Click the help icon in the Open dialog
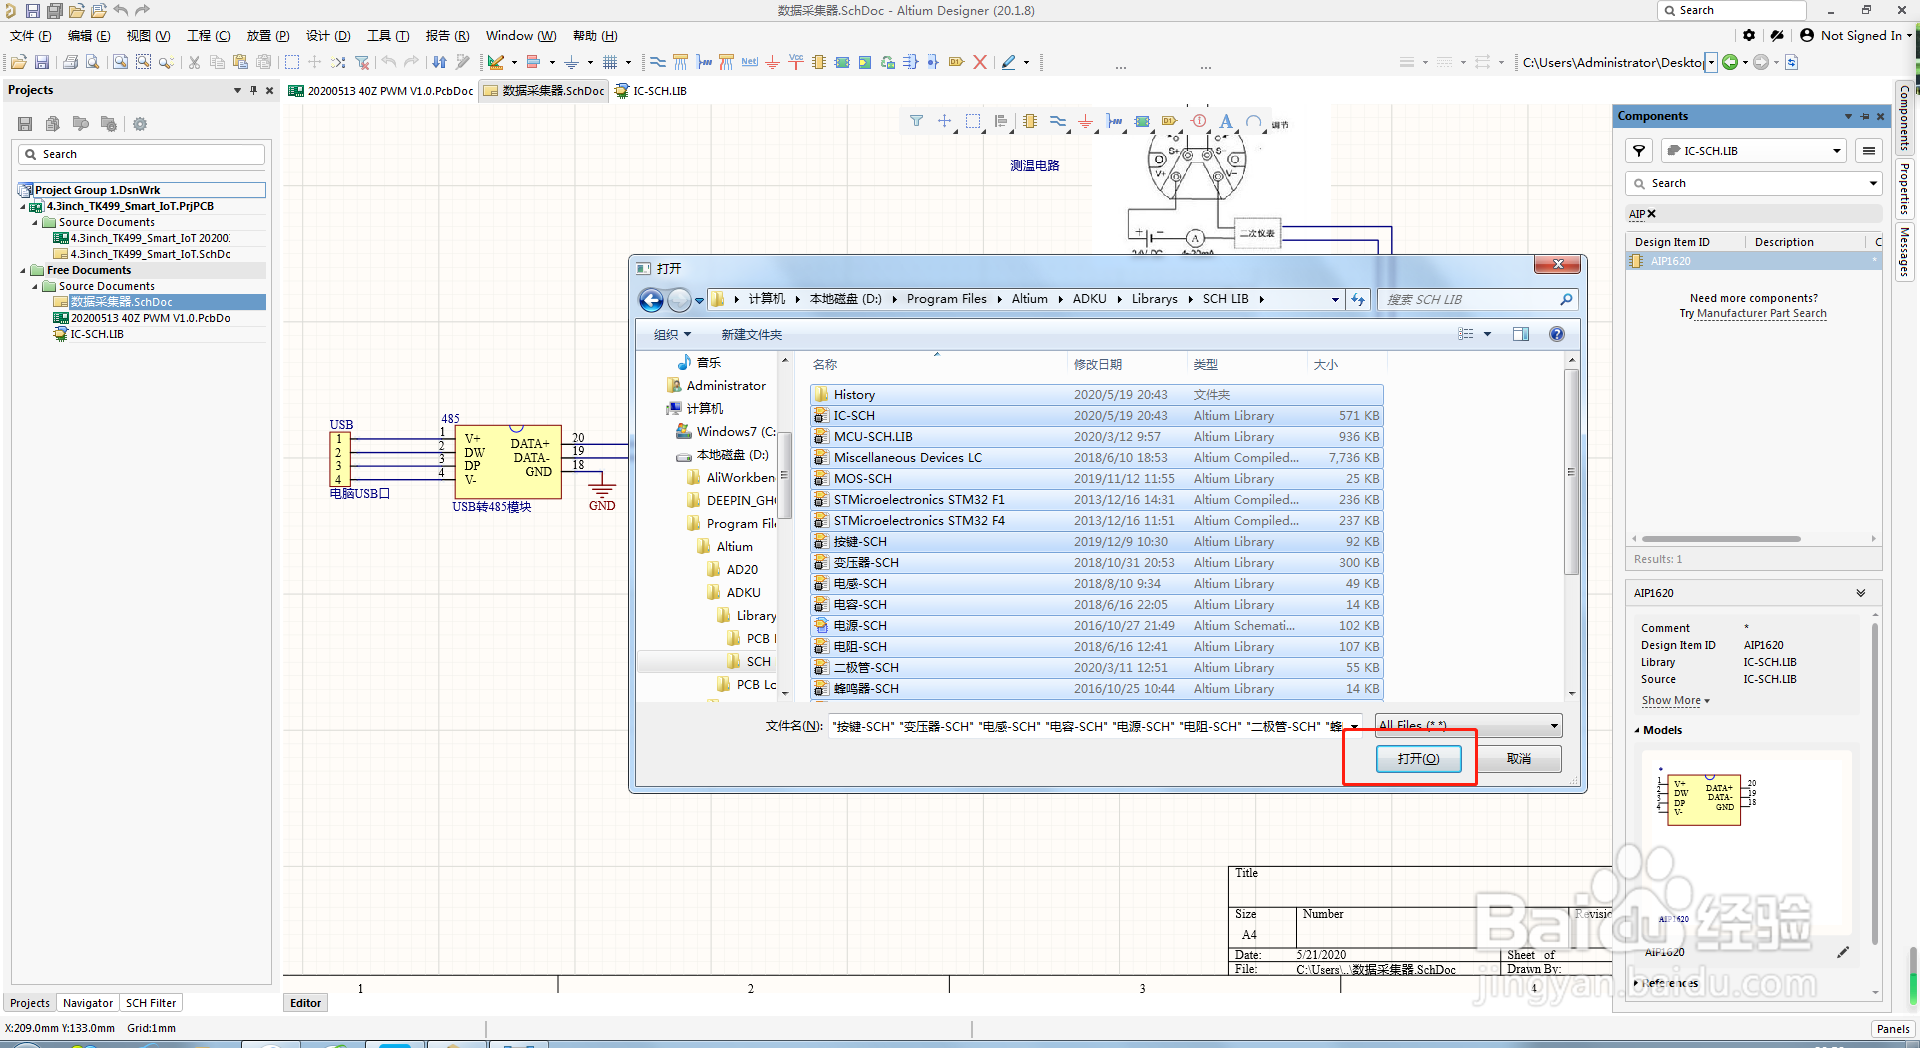Image resolution: width=1920 pixels, height=1048 pixels. tap(1557, 334)
